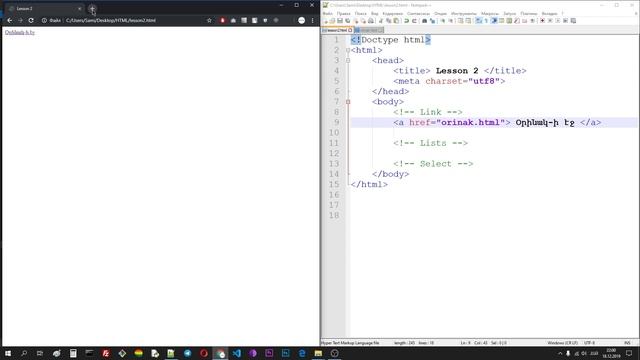Screen dimensions: 640x360
Task: Open the Правка menu
Action: (344, 13)
